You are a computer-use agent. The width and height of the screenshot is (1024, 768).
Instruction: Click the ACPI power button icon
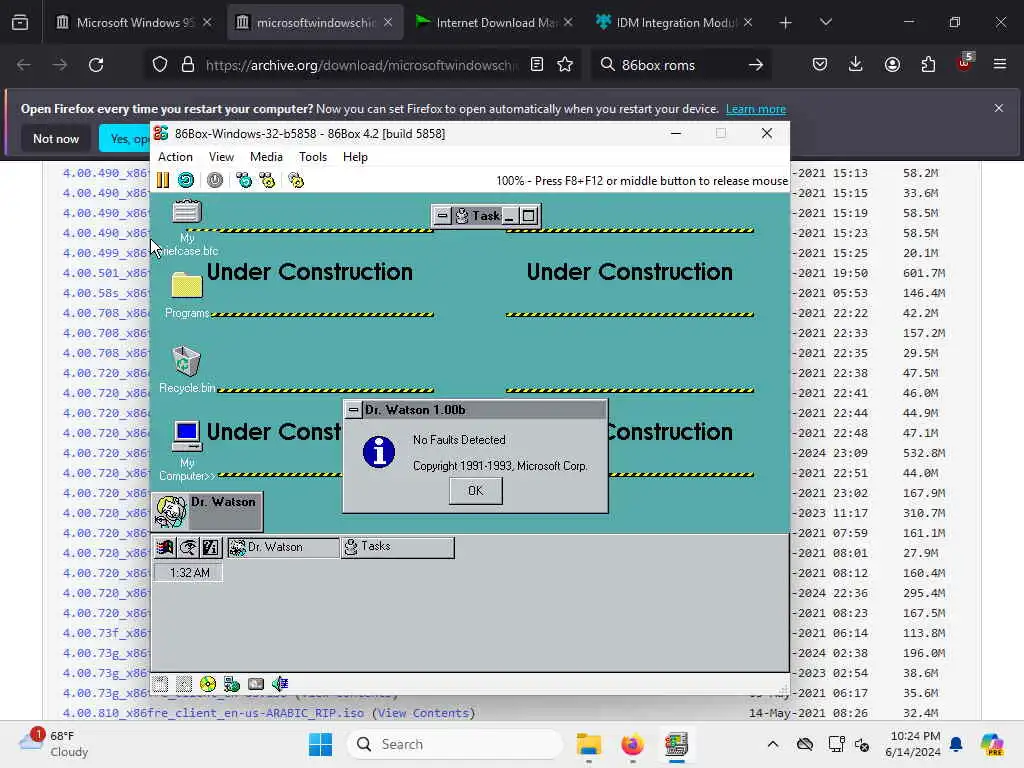tap(215, 180)
